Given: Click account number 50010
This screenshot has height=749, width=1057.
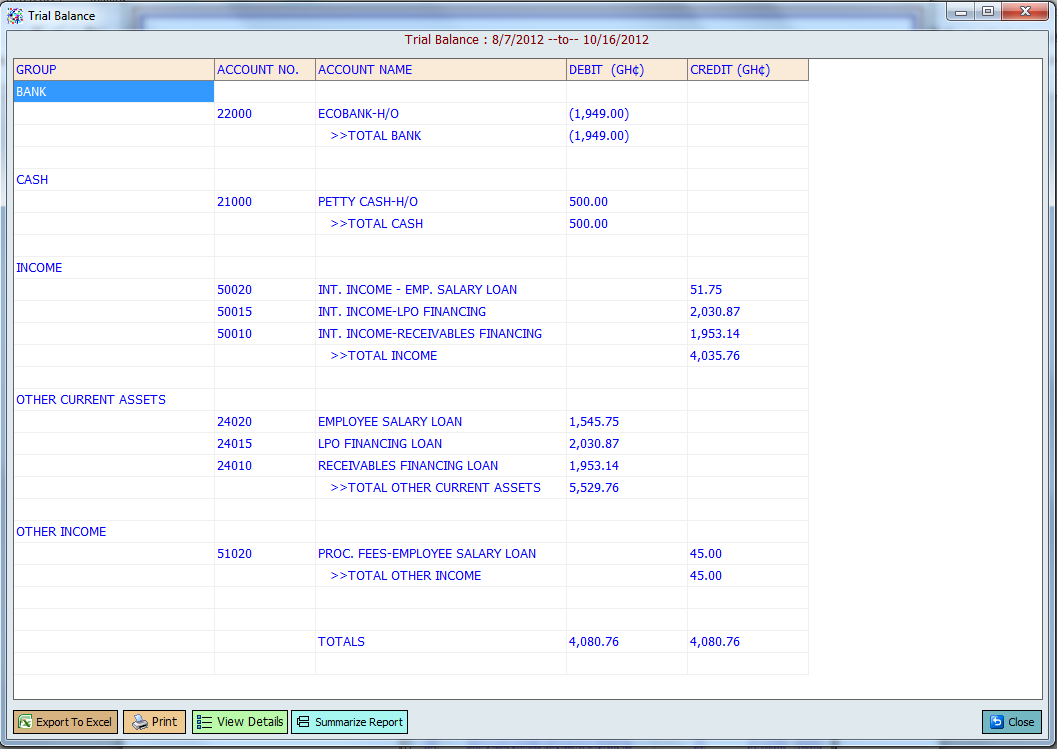Looking at the screenshot, I should [x=235, y=334].
